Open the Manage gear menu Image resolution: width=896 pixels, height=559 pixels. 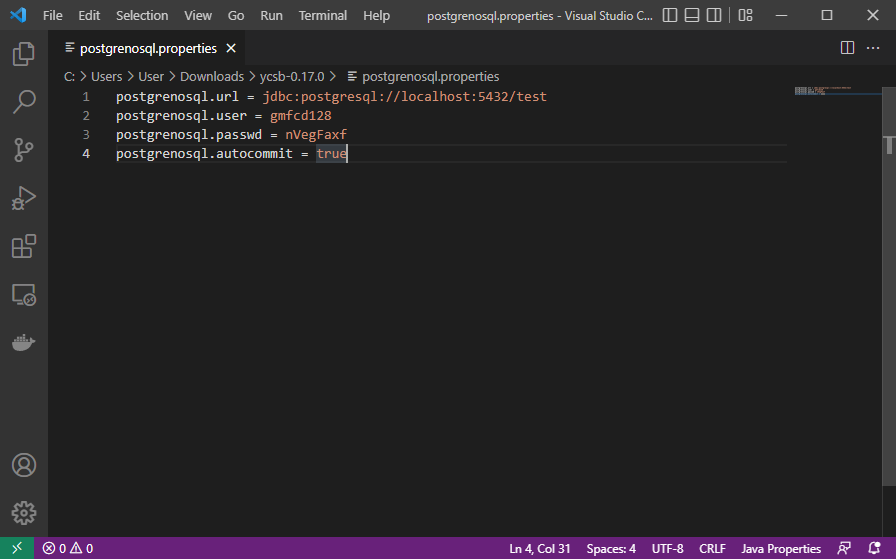coord(23,513)
